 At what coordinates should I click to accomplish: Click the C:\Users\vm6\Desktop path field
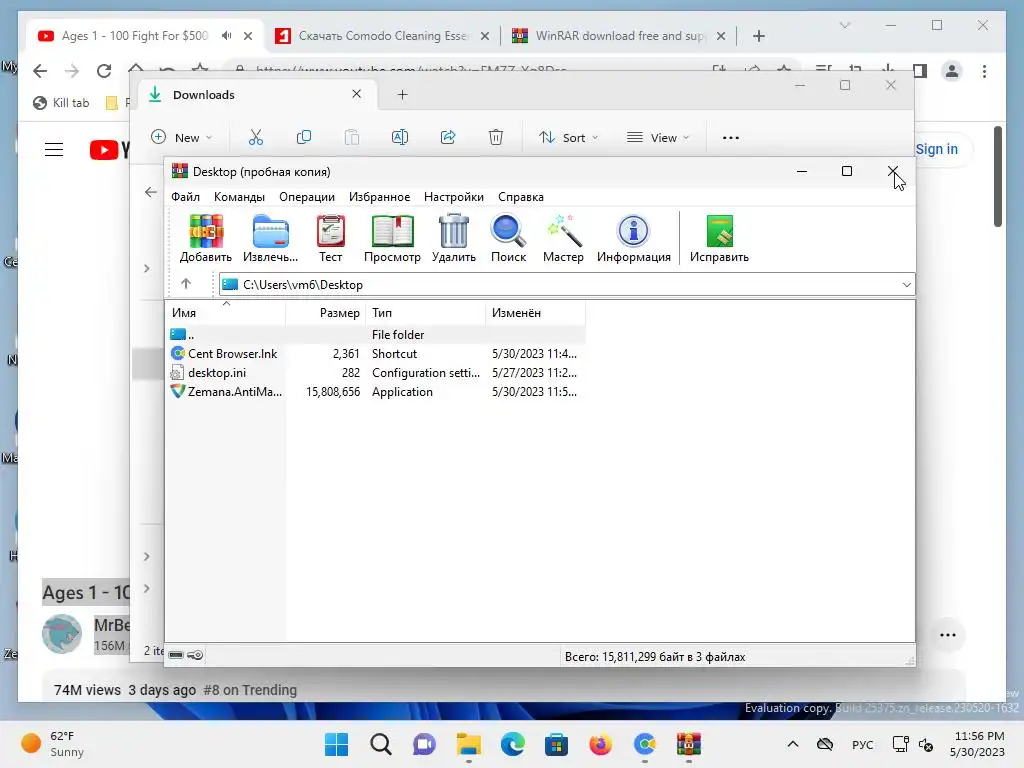(567, 285)
